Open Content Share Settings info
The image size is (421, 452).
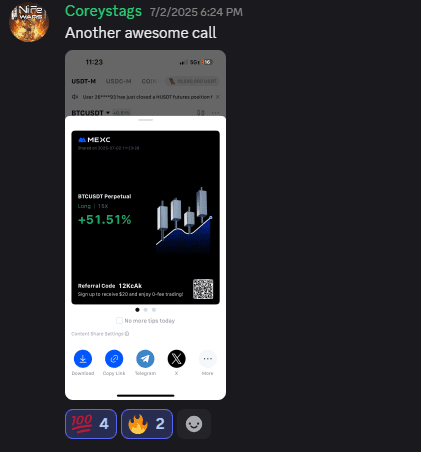coord(127,334)
